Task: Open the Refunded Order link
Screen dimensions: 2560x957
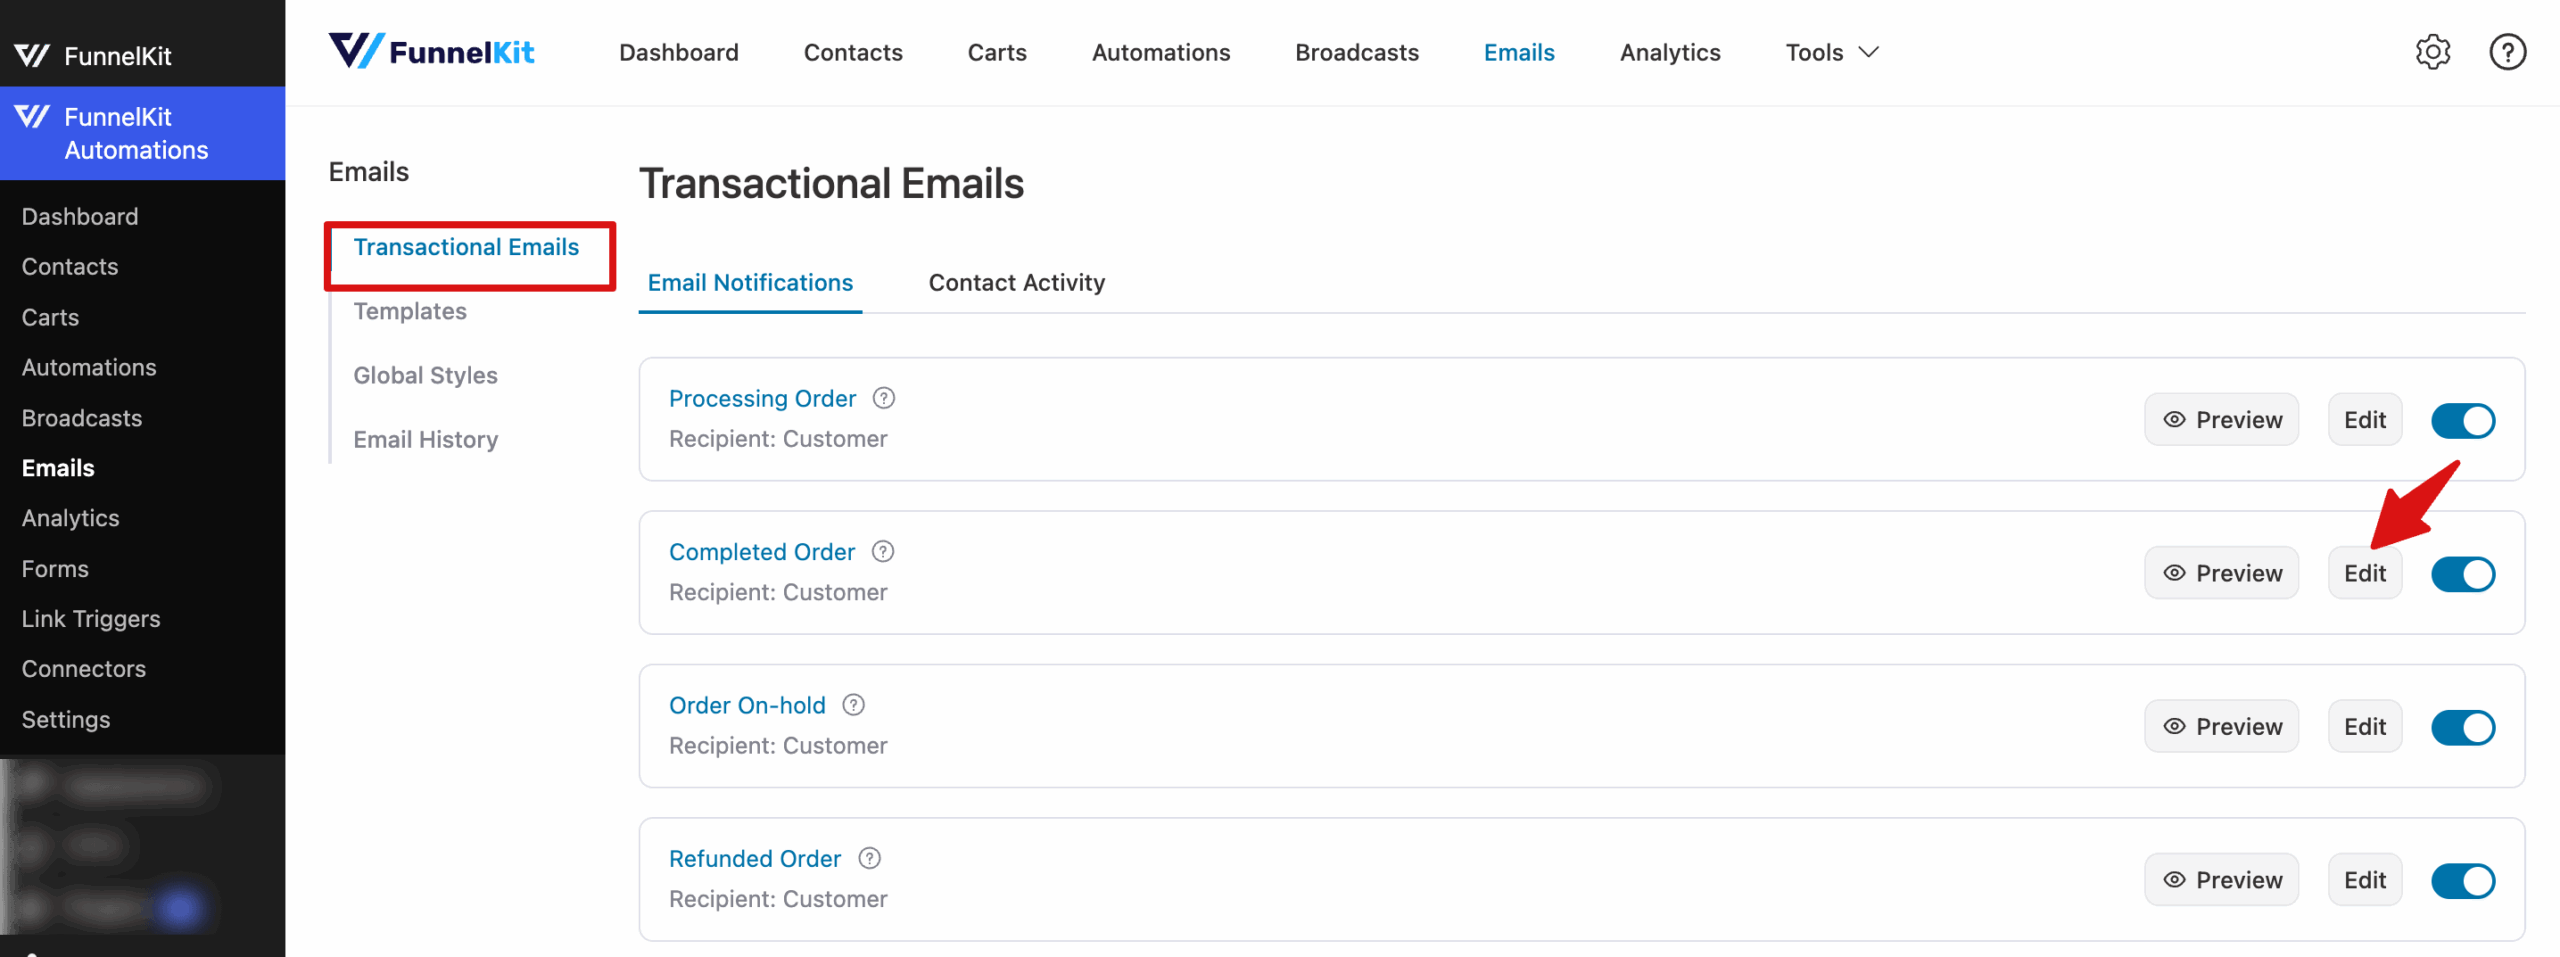Action: click(755, 858)
